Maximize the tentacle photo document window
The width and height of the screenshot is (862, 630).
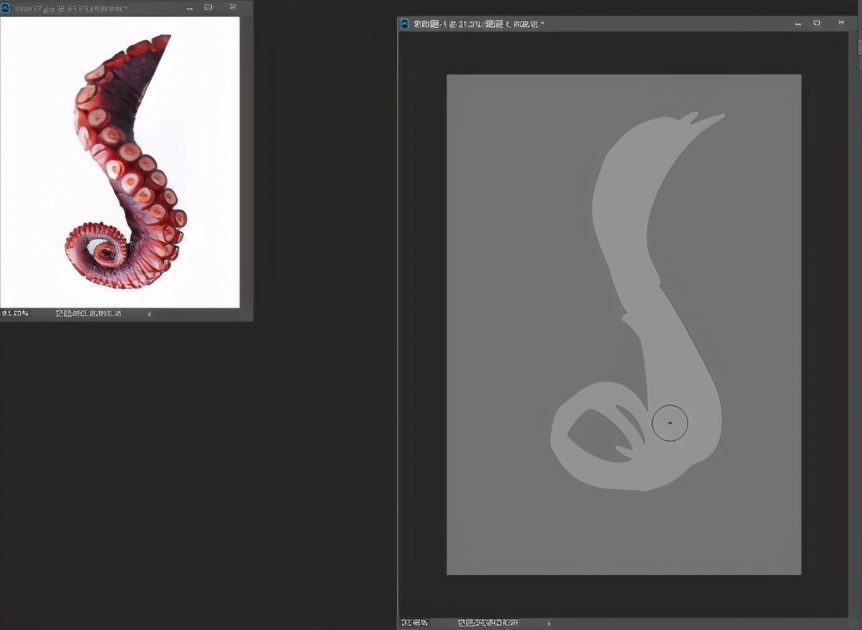208,7
